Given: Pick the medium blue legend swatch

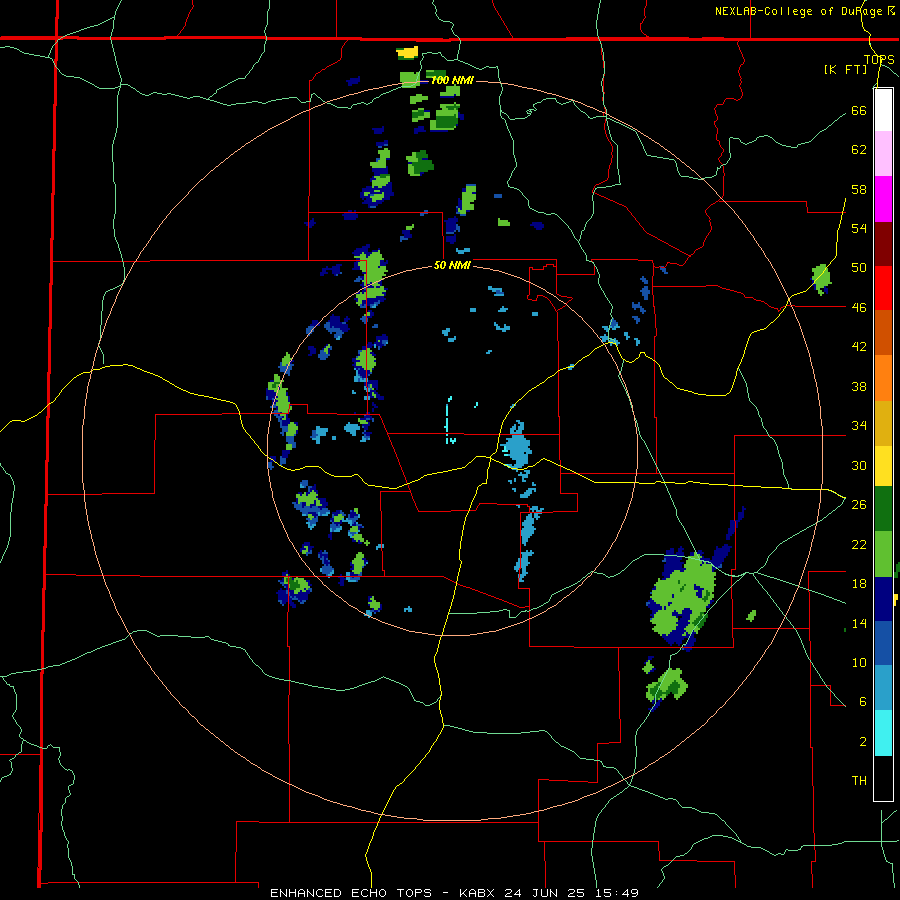Looking at the screenshot, I should [883, 643].
